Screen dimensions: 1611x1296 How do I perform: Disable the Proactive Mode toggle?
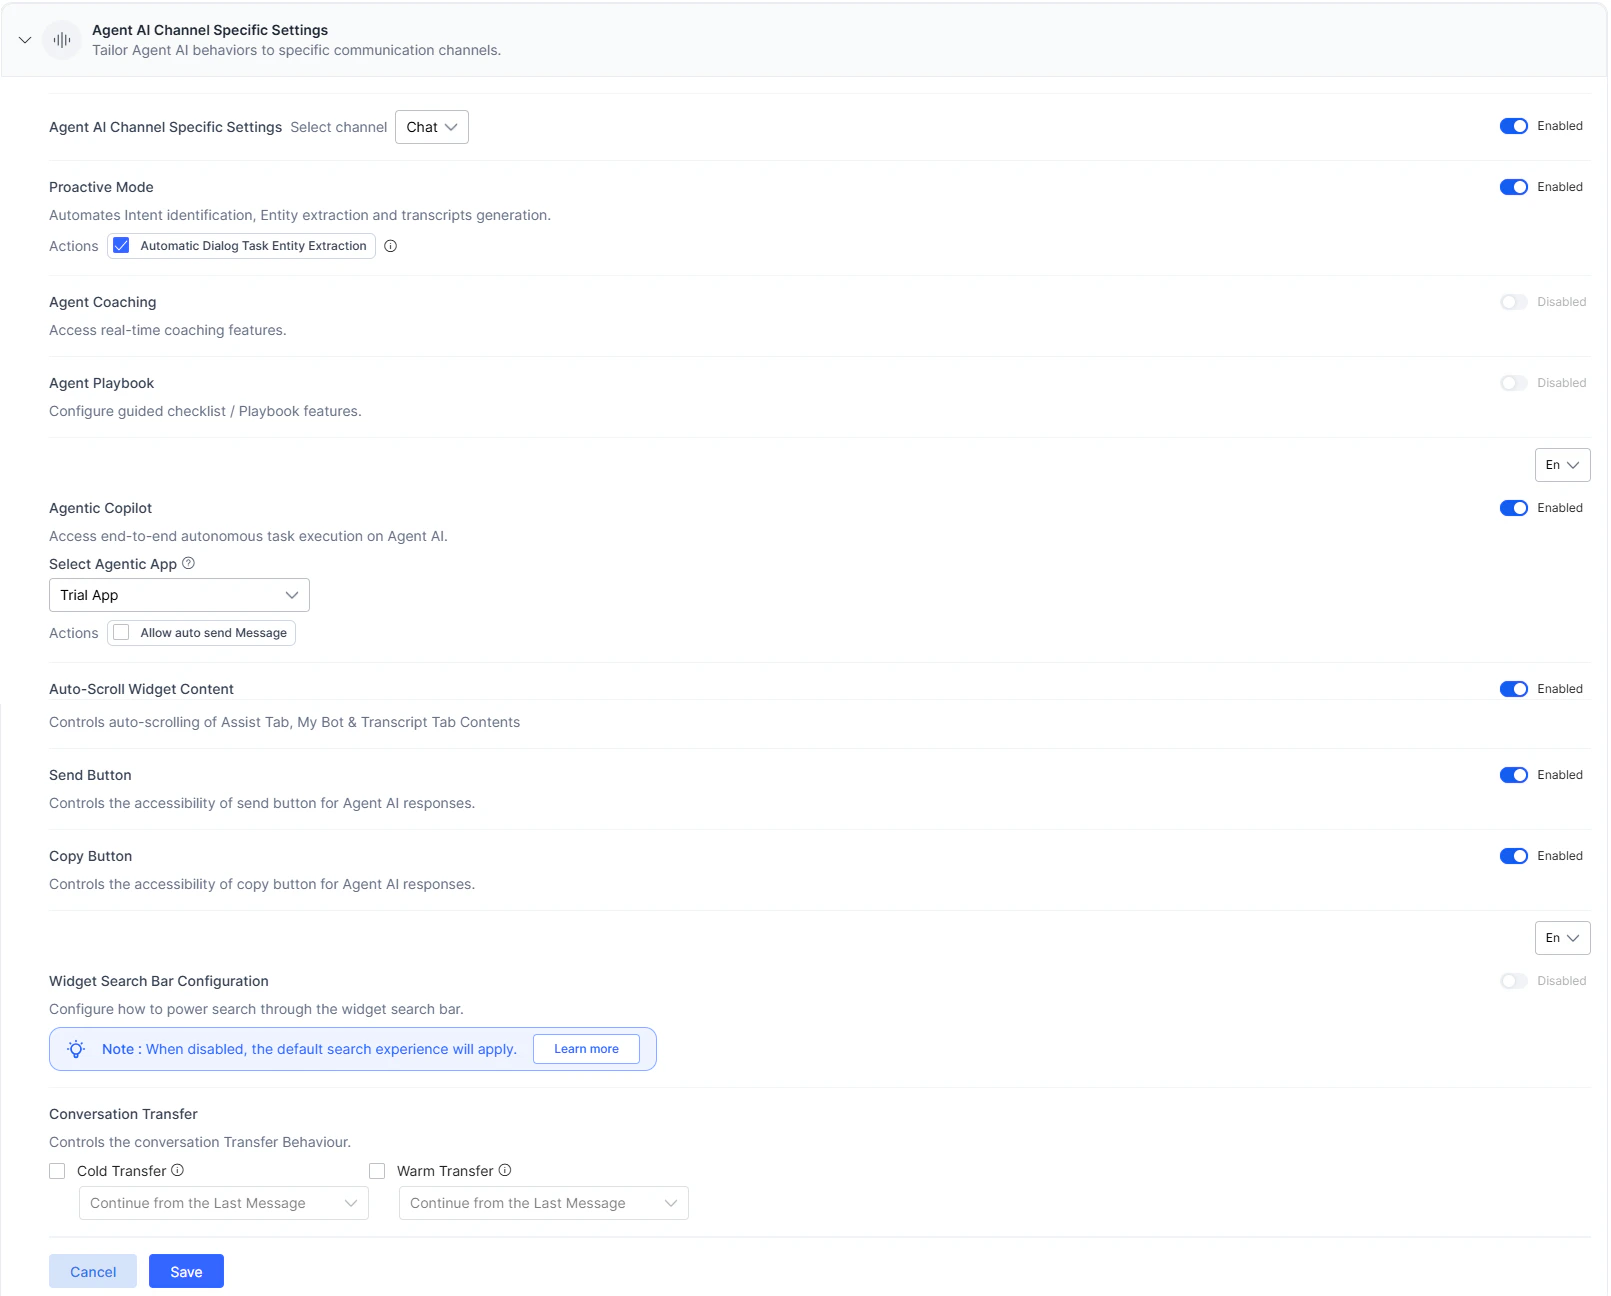(x=1512, y=187)
